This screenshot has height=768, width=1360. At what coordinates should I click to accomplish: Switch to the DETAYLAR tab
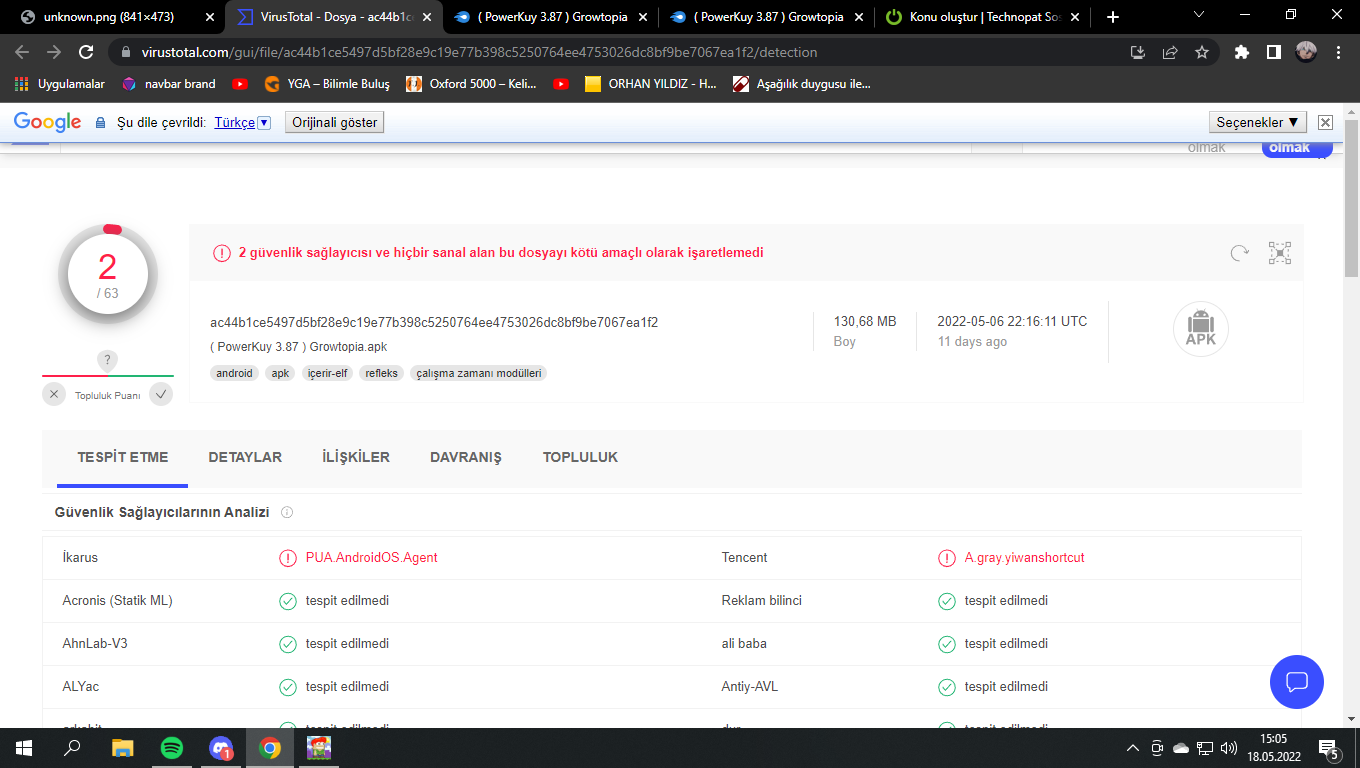click(245, 457)
